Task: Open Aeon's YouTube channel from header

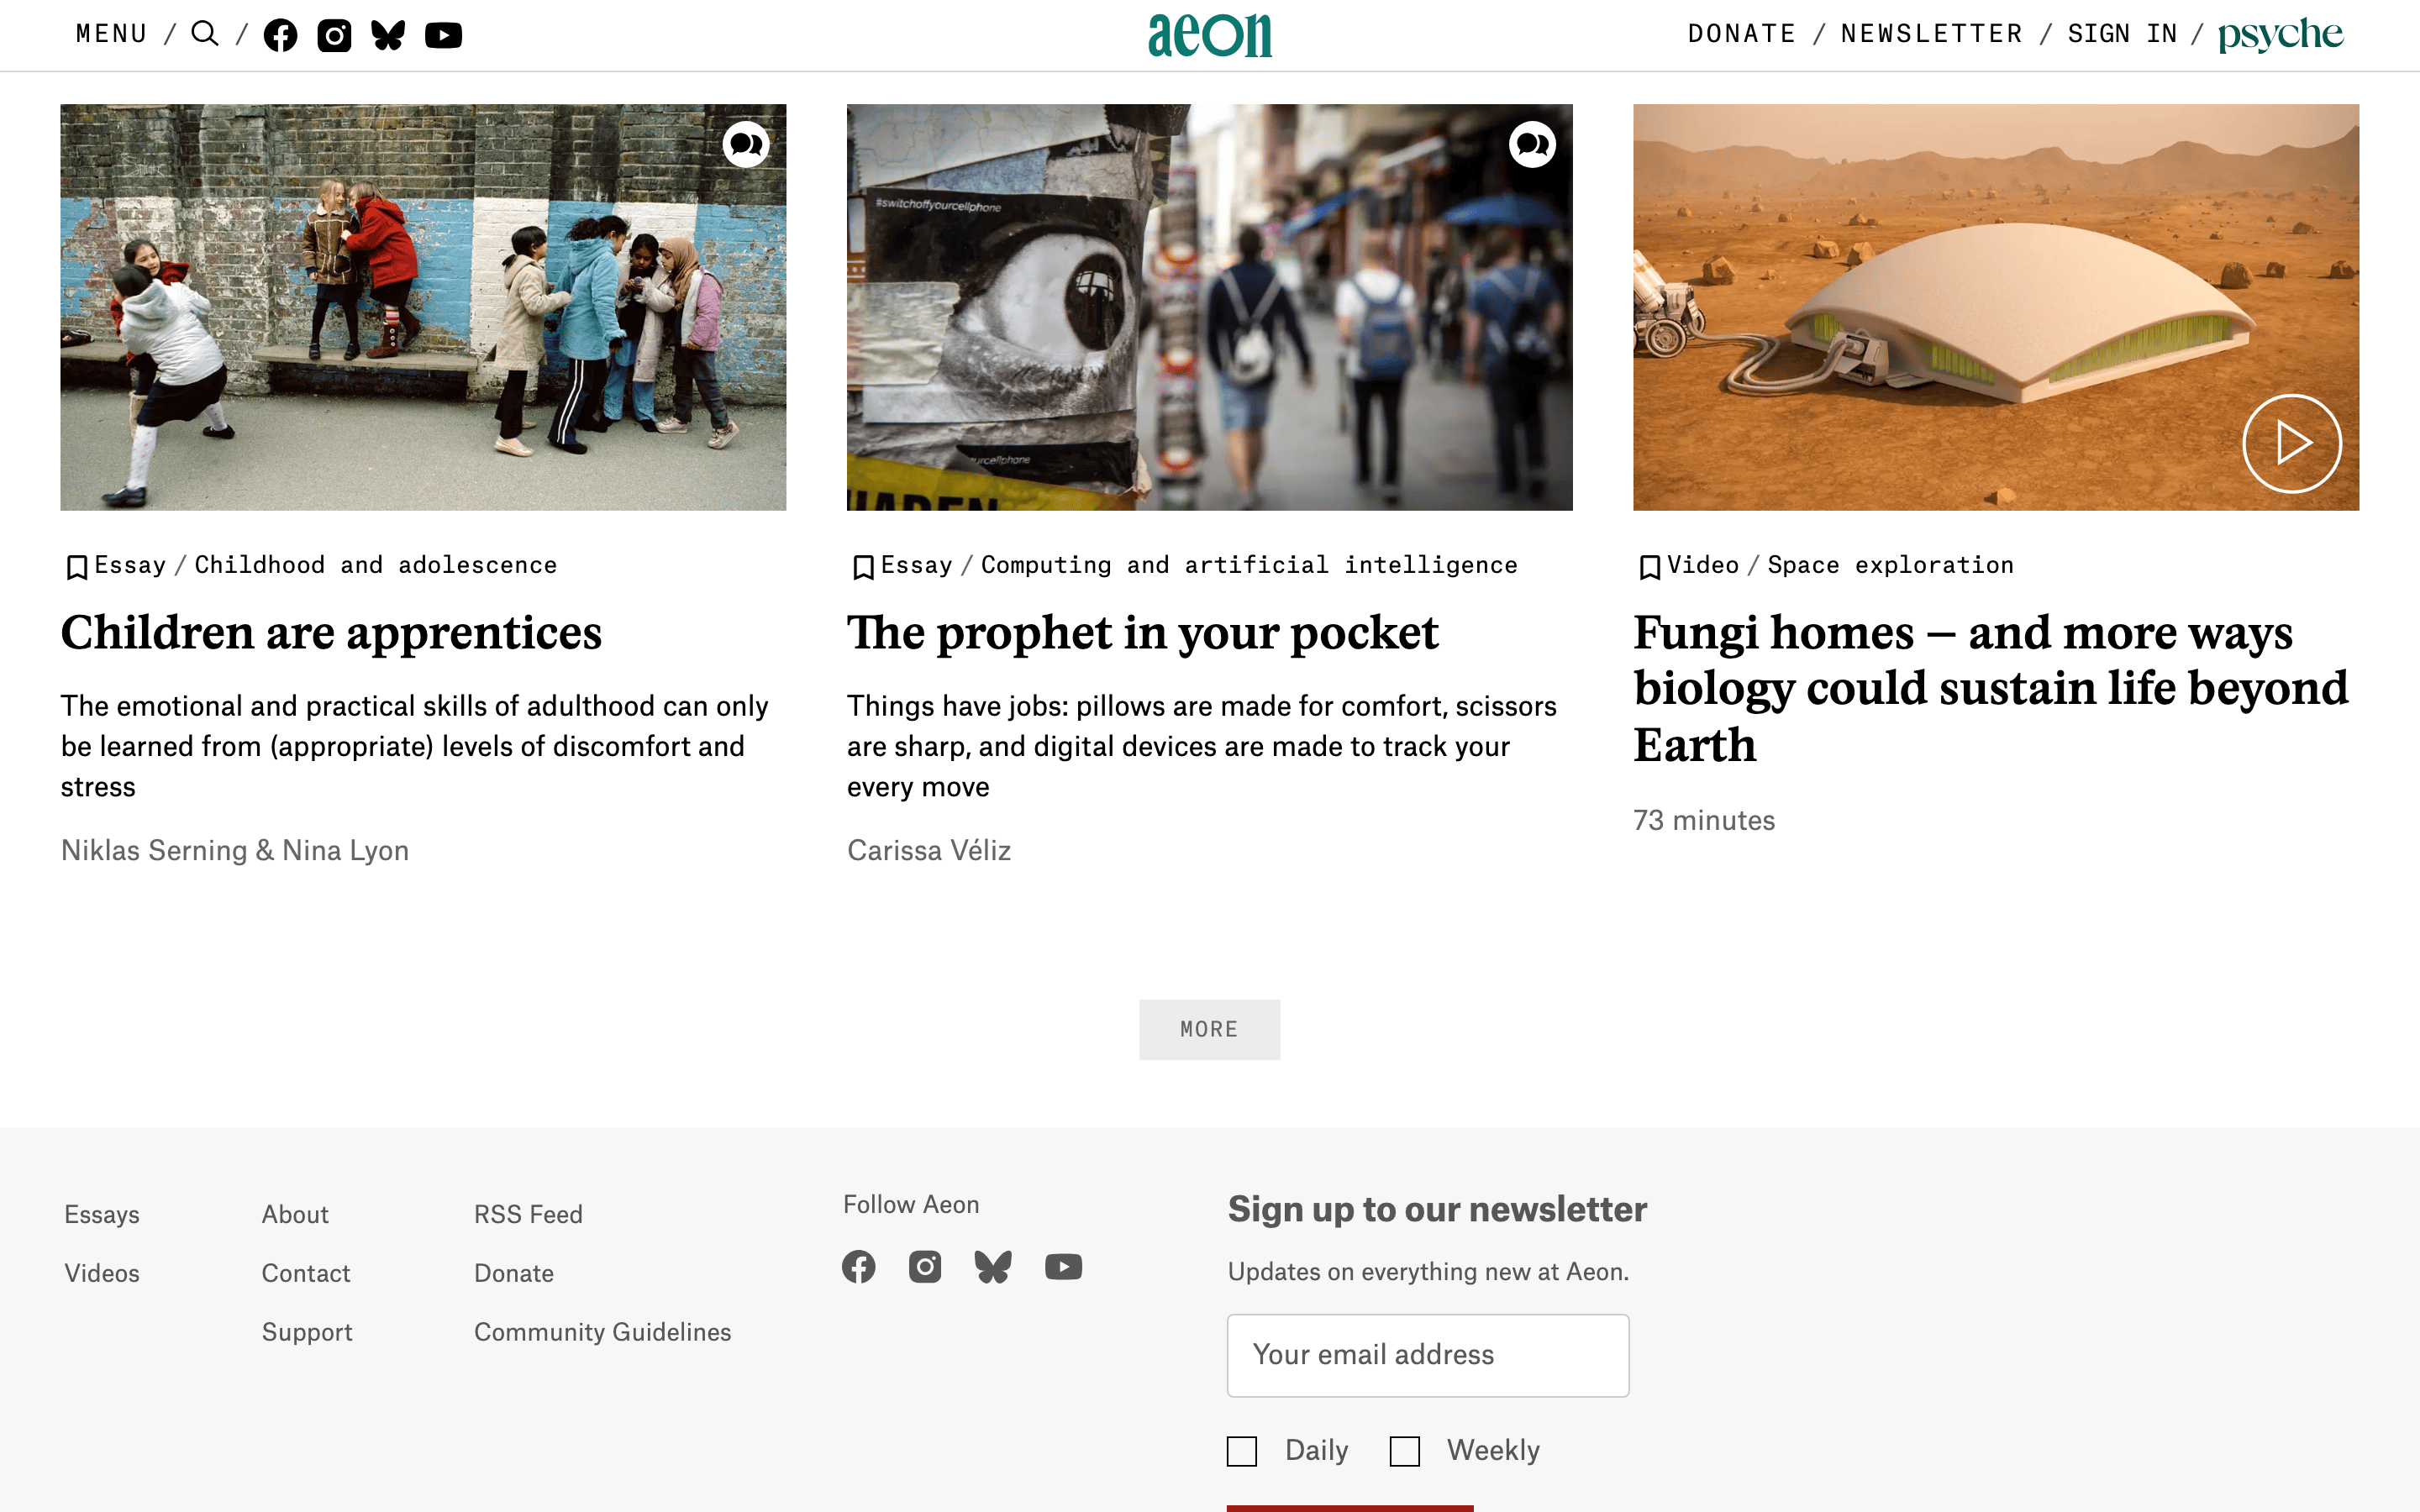Action: 443,35
